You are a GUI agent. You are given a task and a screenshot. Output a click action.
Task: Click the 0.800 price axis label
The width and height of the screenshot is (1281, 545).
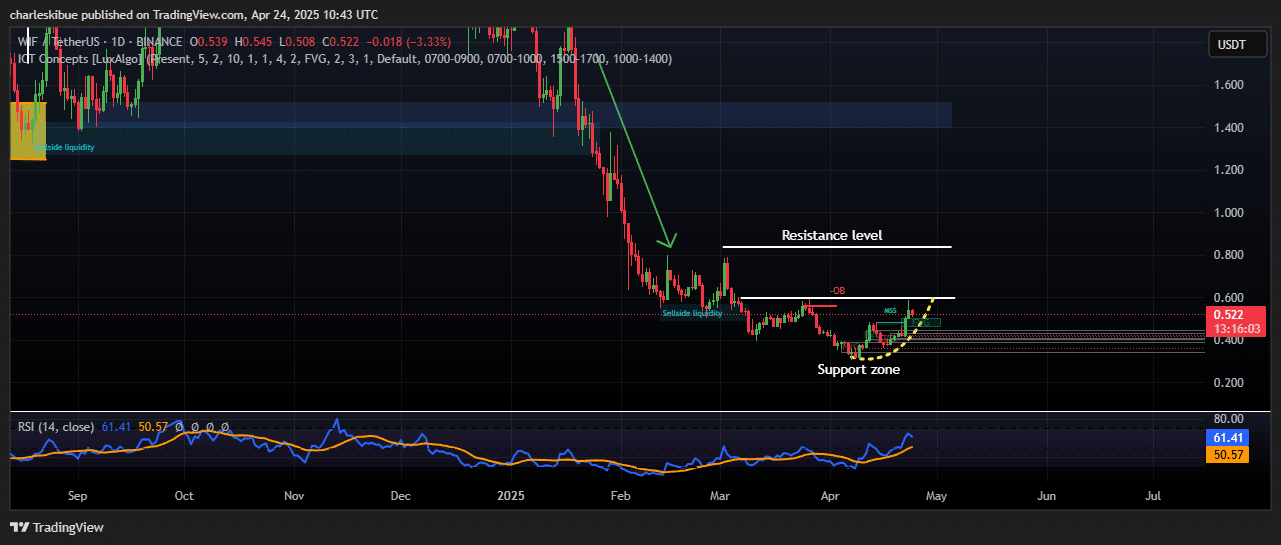click(x=1227, y=255)
